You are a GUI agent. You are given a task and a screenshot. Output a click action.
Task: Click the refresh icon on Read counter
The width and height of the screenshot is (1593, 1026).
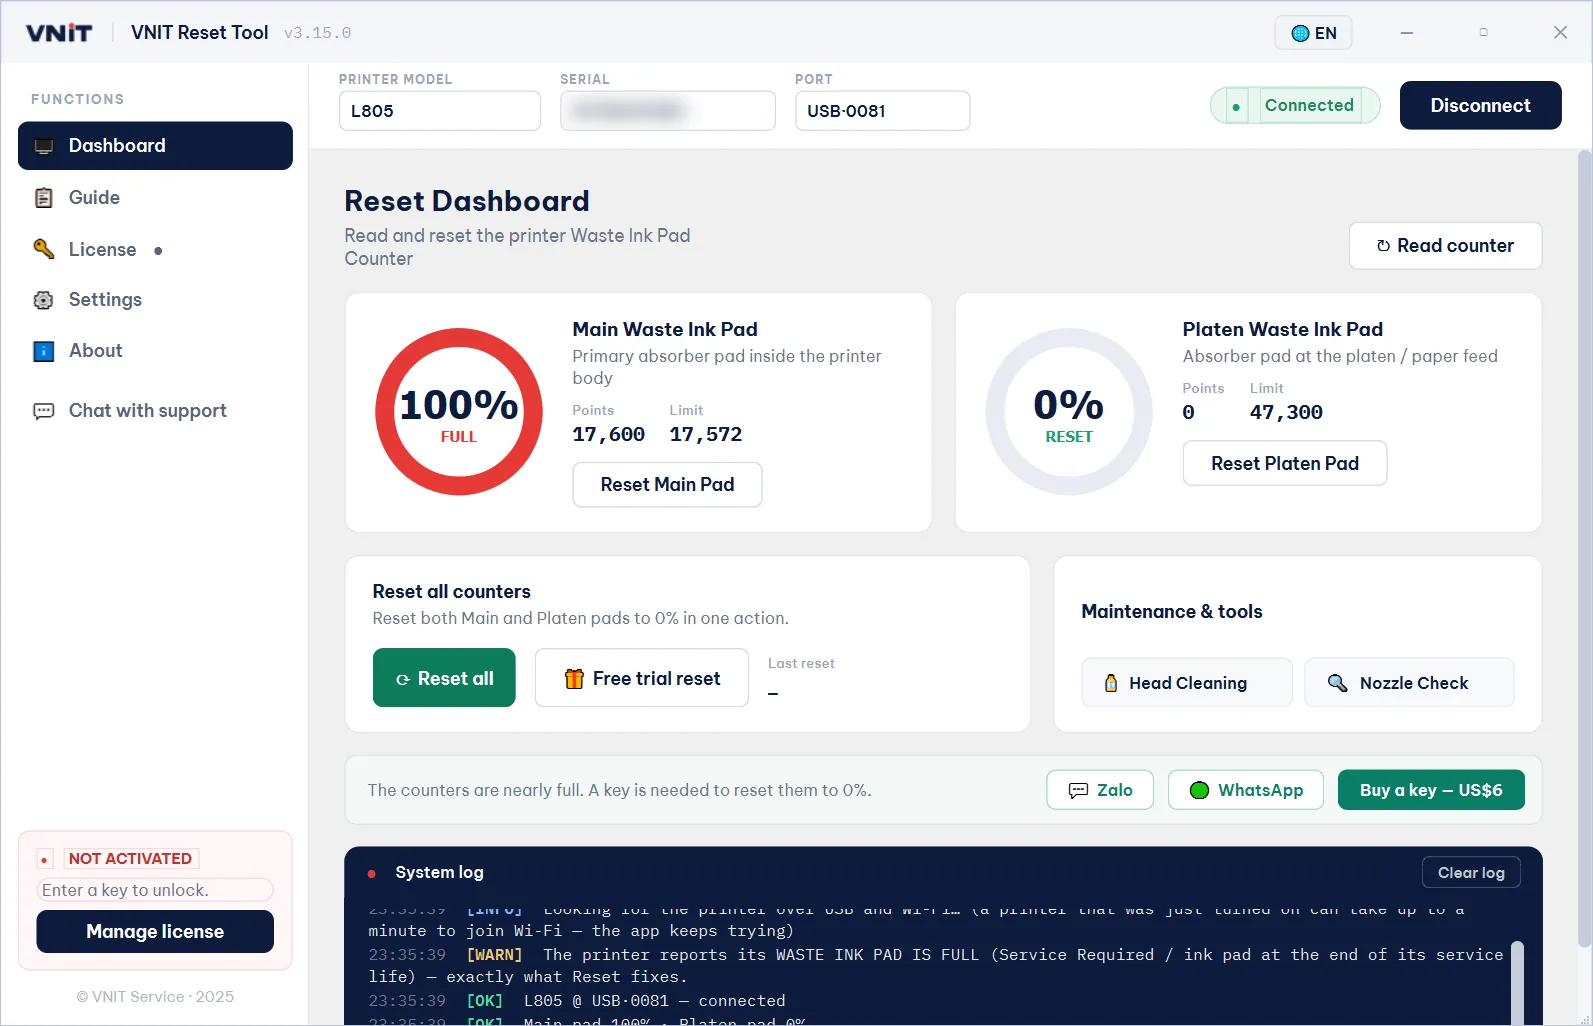pyautogui.click(x=1383, y=246)
